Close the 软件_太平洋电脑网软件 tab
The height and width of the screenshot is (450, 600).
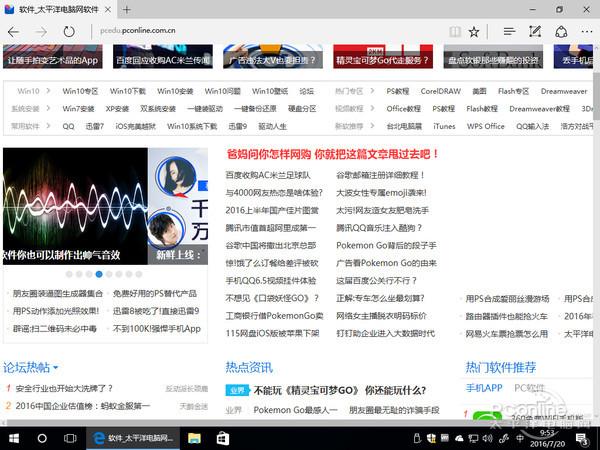click(108, 10)
